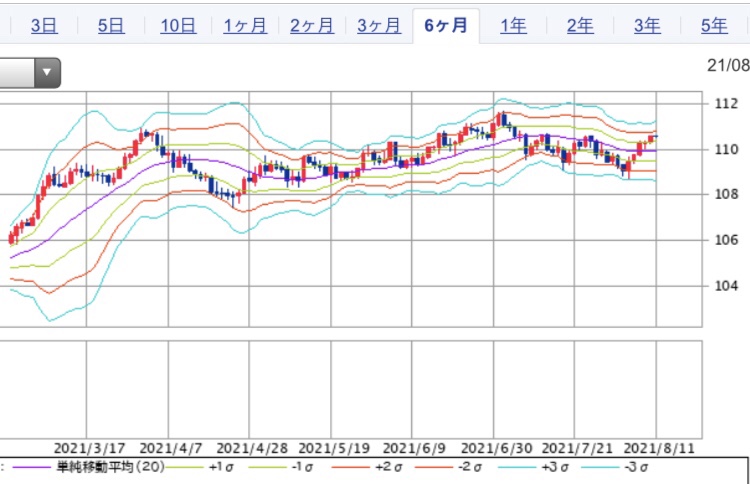Switch to the 2年 chart view
Screen dimensions: 750x484
(580, 26)
